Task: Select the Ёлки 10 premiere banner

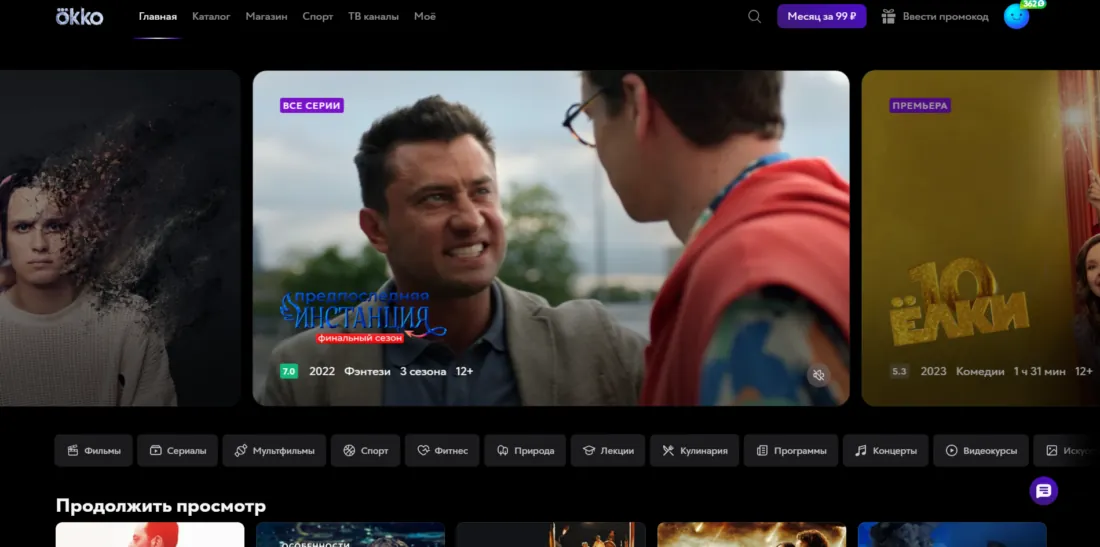Action: pos(980,240)
